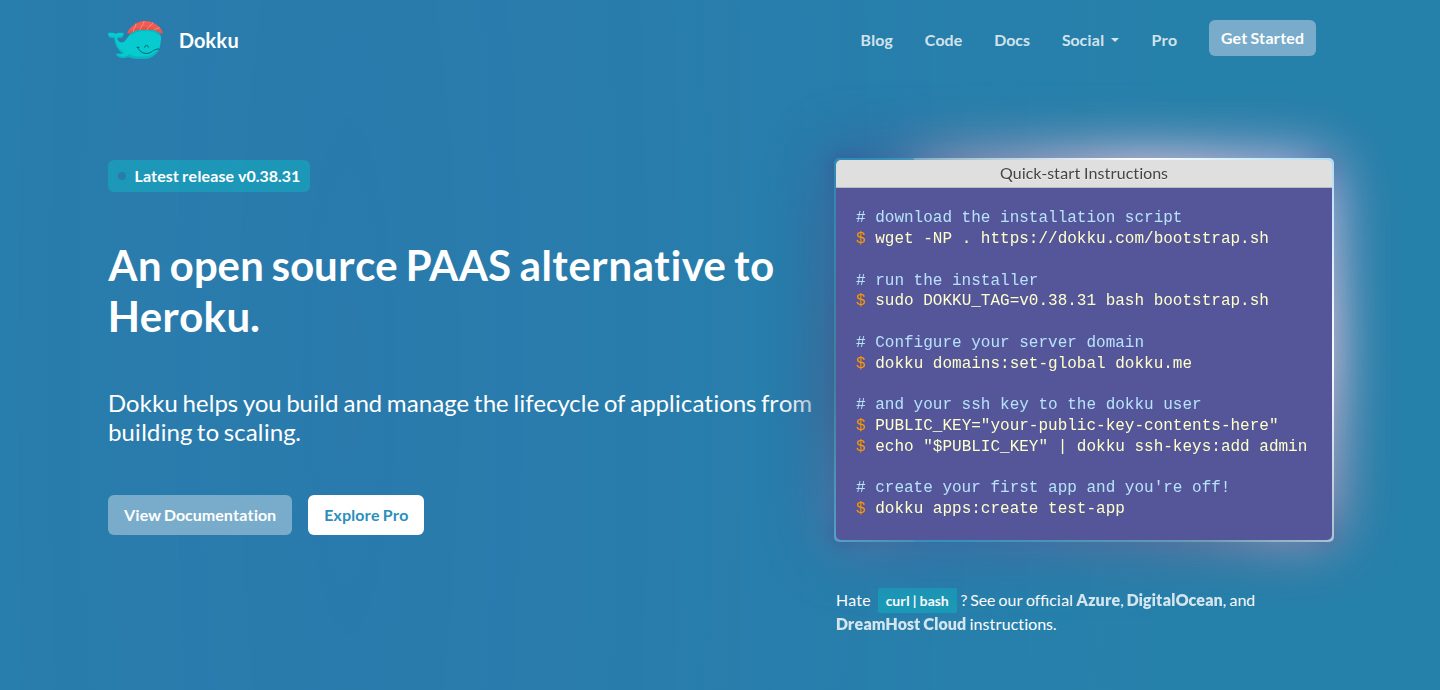Click the Quick-start Instructions title bar
1440x690 pixels.
[x=1084, y=173]
